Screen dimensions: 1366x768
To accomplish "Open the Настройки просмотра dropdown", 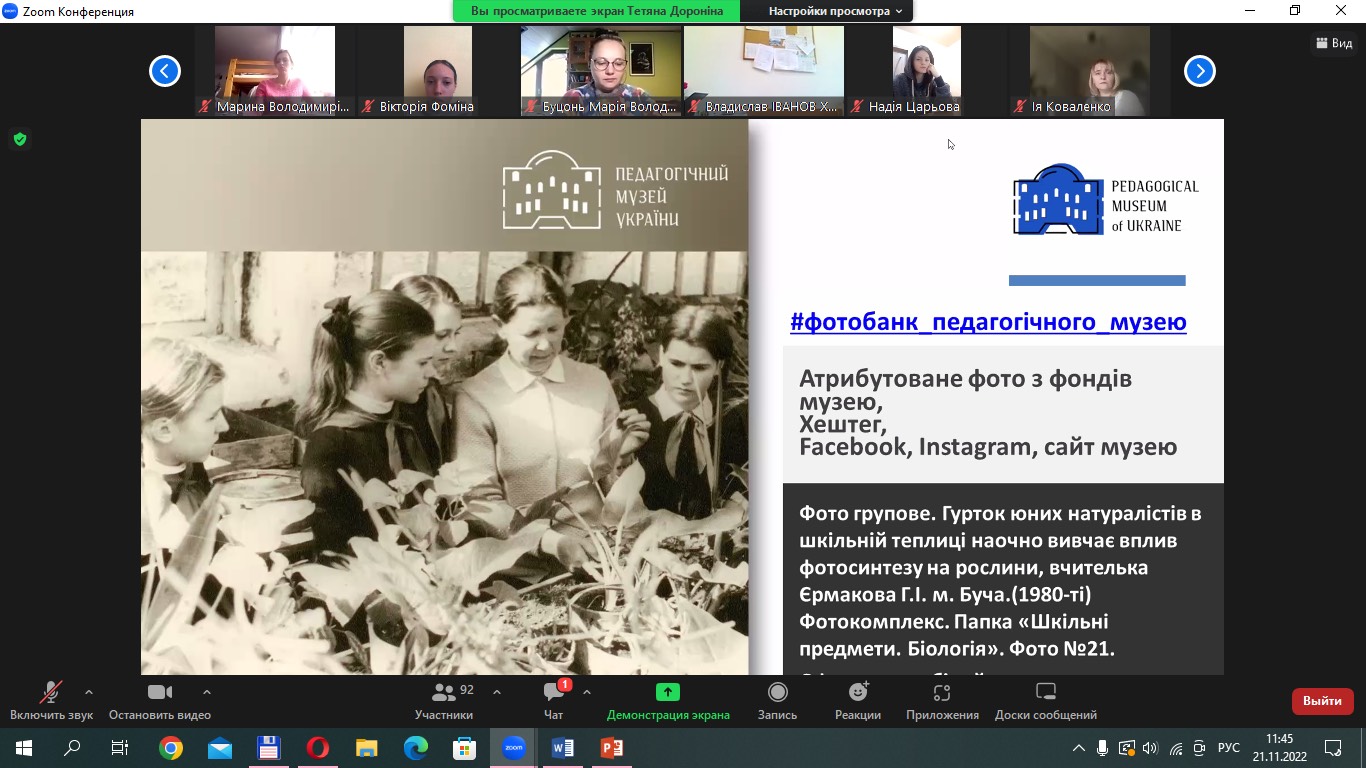I will (834, 11).
